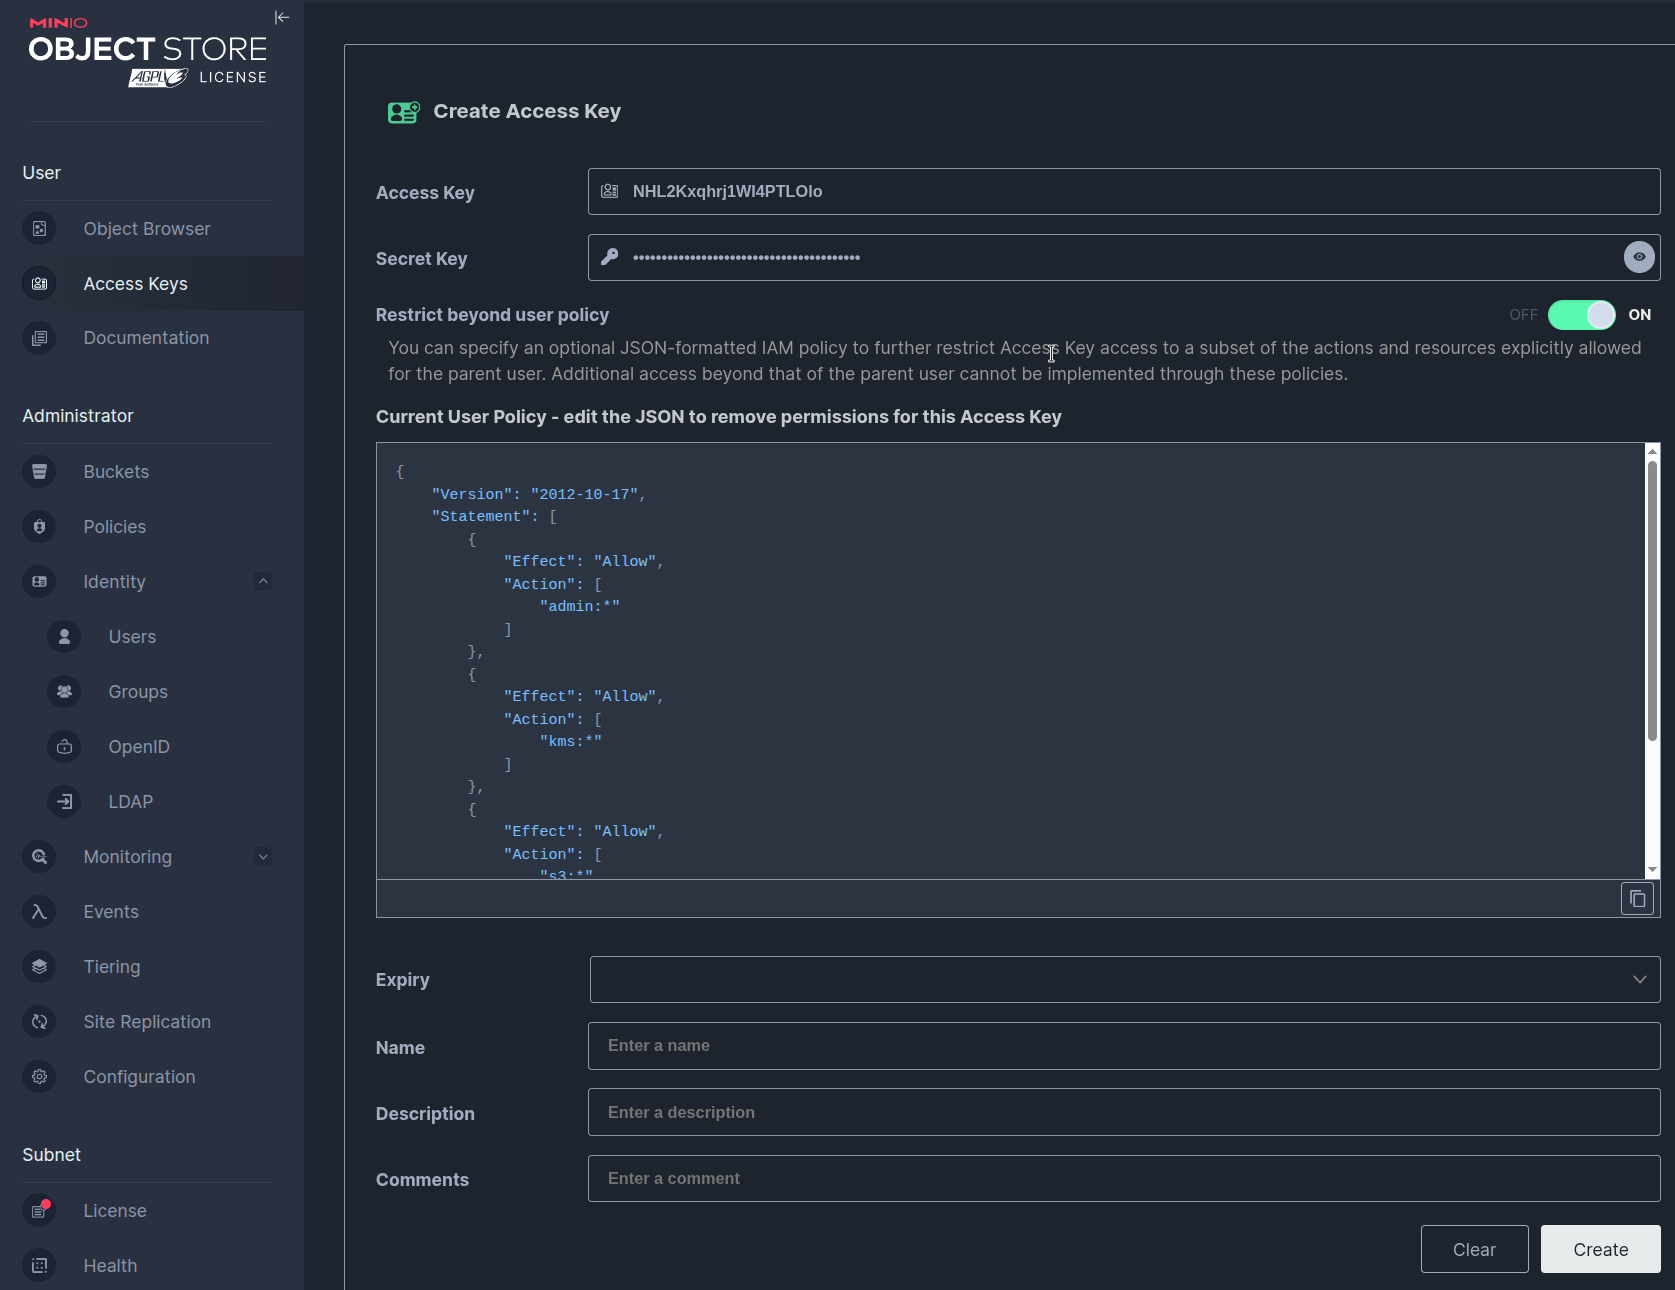Click the Site Replication sync icon

tap(39, 1022)
